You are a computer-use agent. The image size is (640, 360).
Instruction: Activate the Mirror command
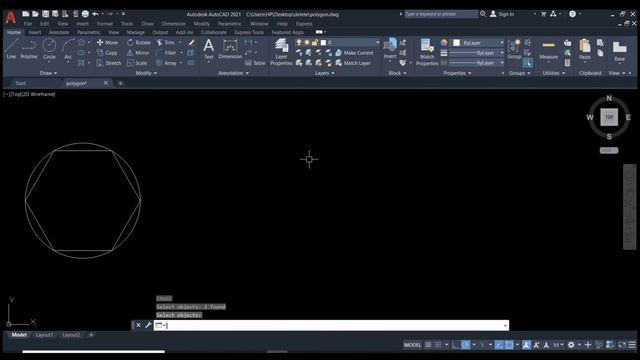(x=138, y=53)
